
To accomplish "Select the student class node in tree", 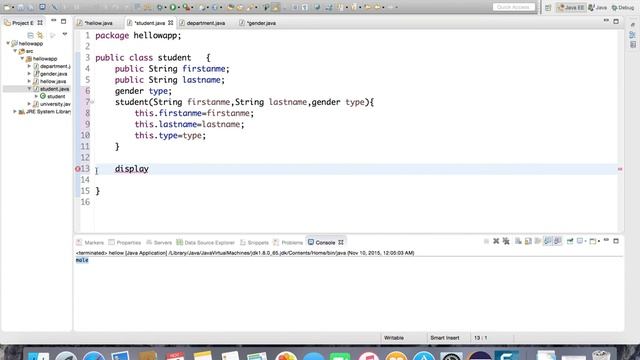I will pos(56,96).
